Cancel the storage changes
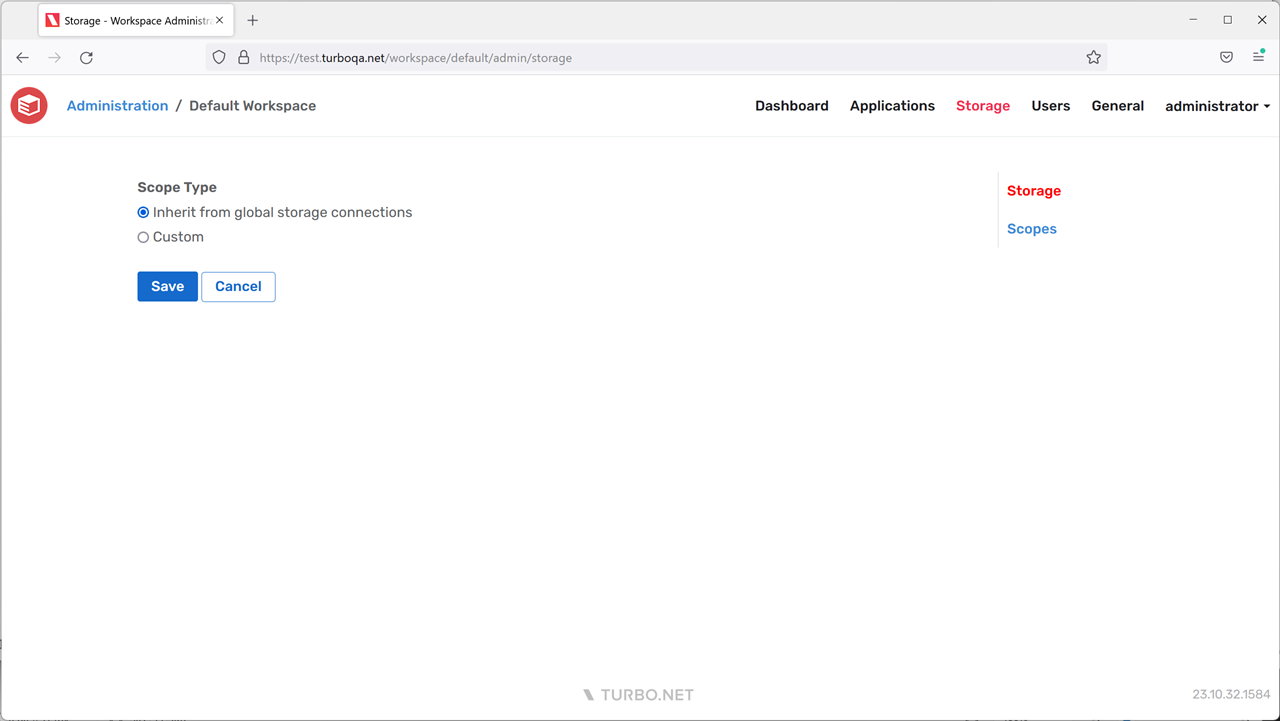 pos(238,287)
